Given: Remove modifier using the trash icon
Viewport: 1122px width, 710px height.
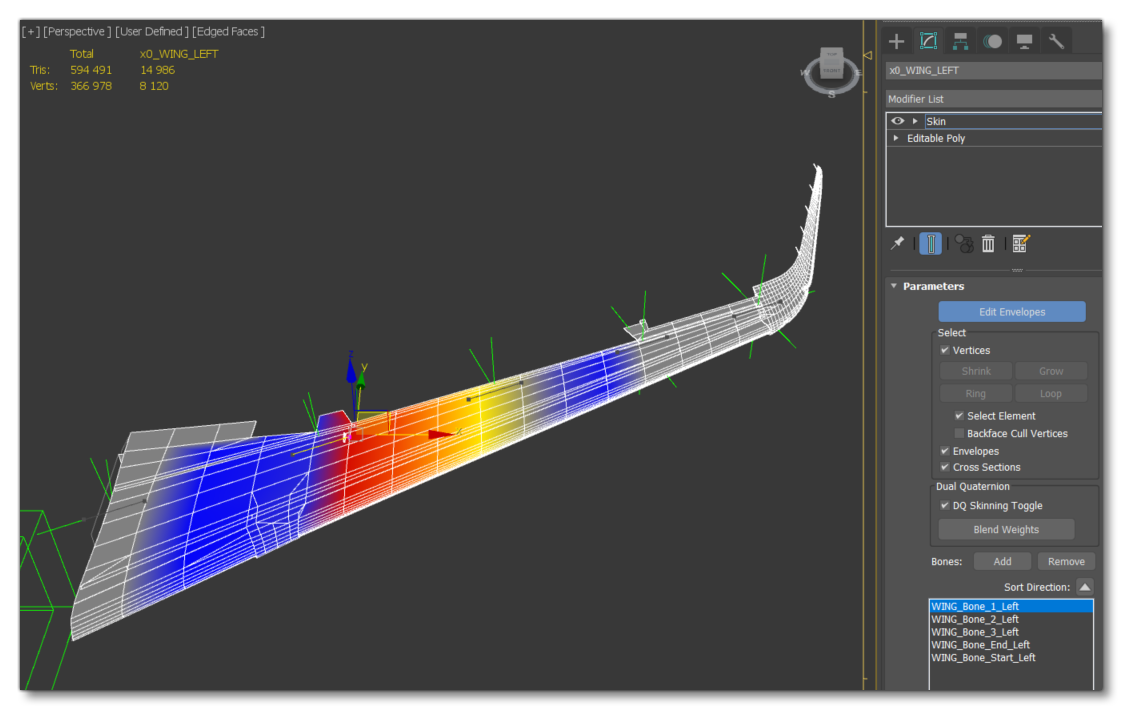Looking at the screenshot, I should coord(988,244).
